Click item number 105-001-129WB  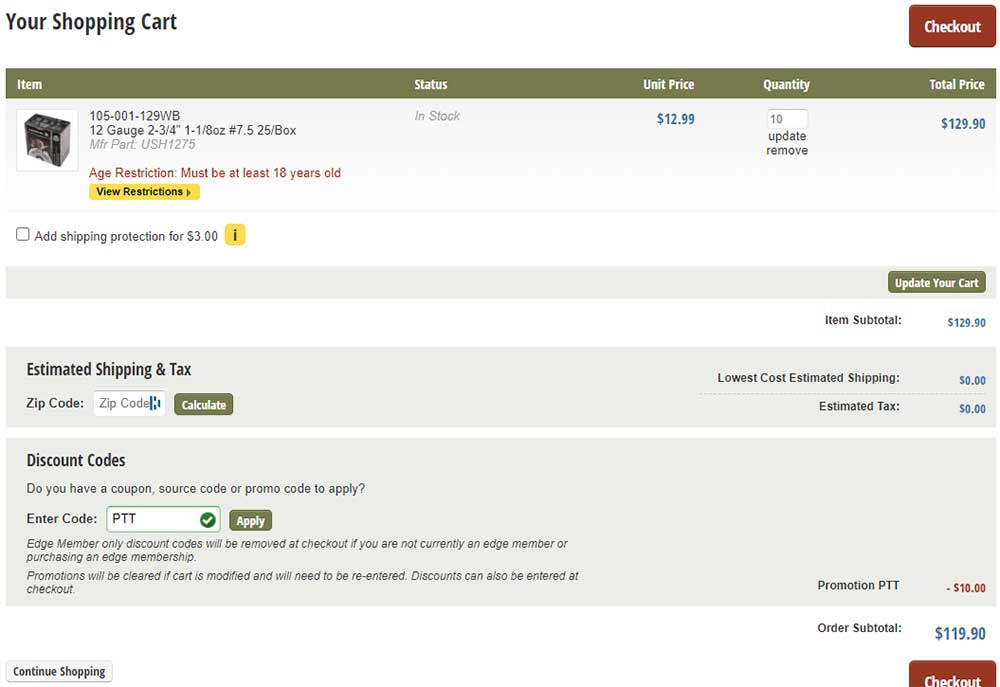pos(135,116)
